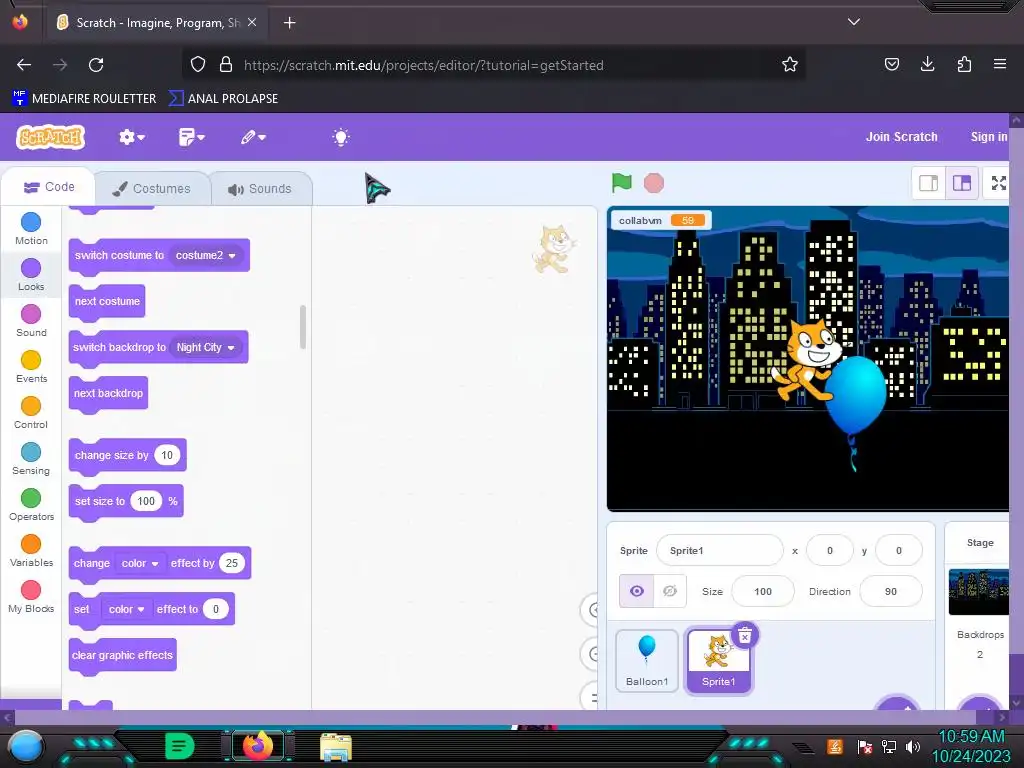The width and height of the screenshot is (1024, 768).
Task: Select the Balloon1 sprite thumbnail
Action: 647,660
